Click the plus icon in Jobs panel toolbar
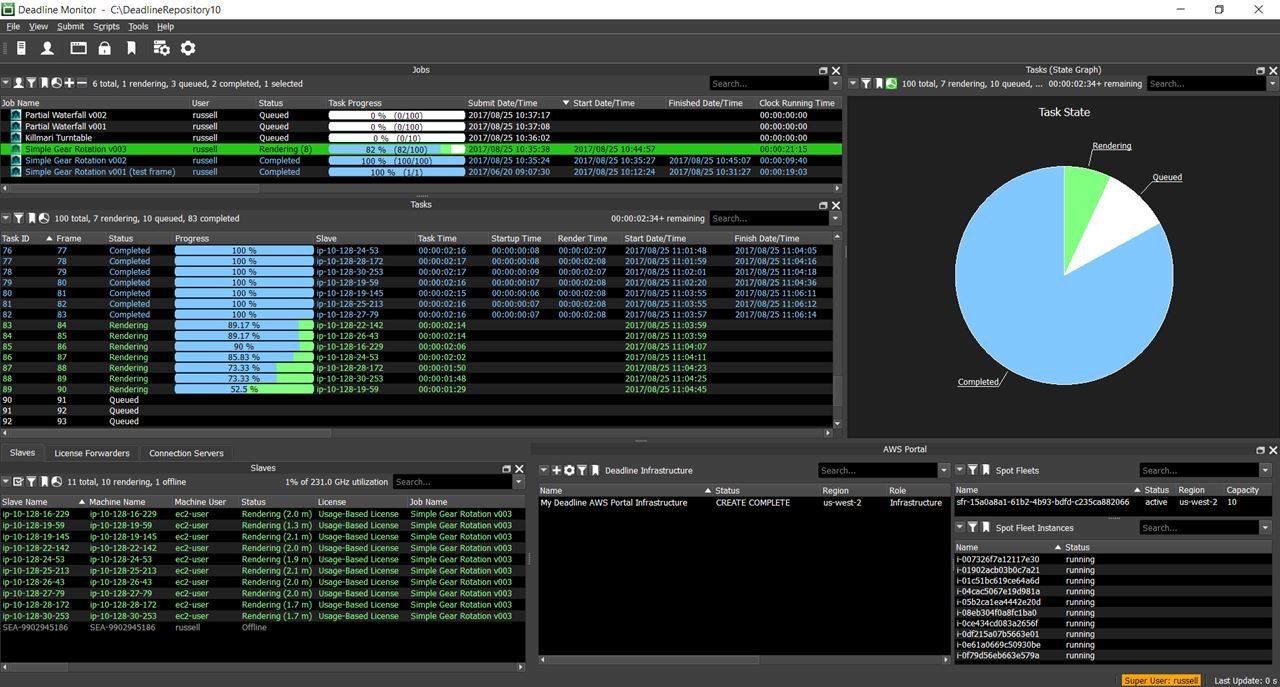The width and height of the screenshot is (1280, 687). point(69,83)
